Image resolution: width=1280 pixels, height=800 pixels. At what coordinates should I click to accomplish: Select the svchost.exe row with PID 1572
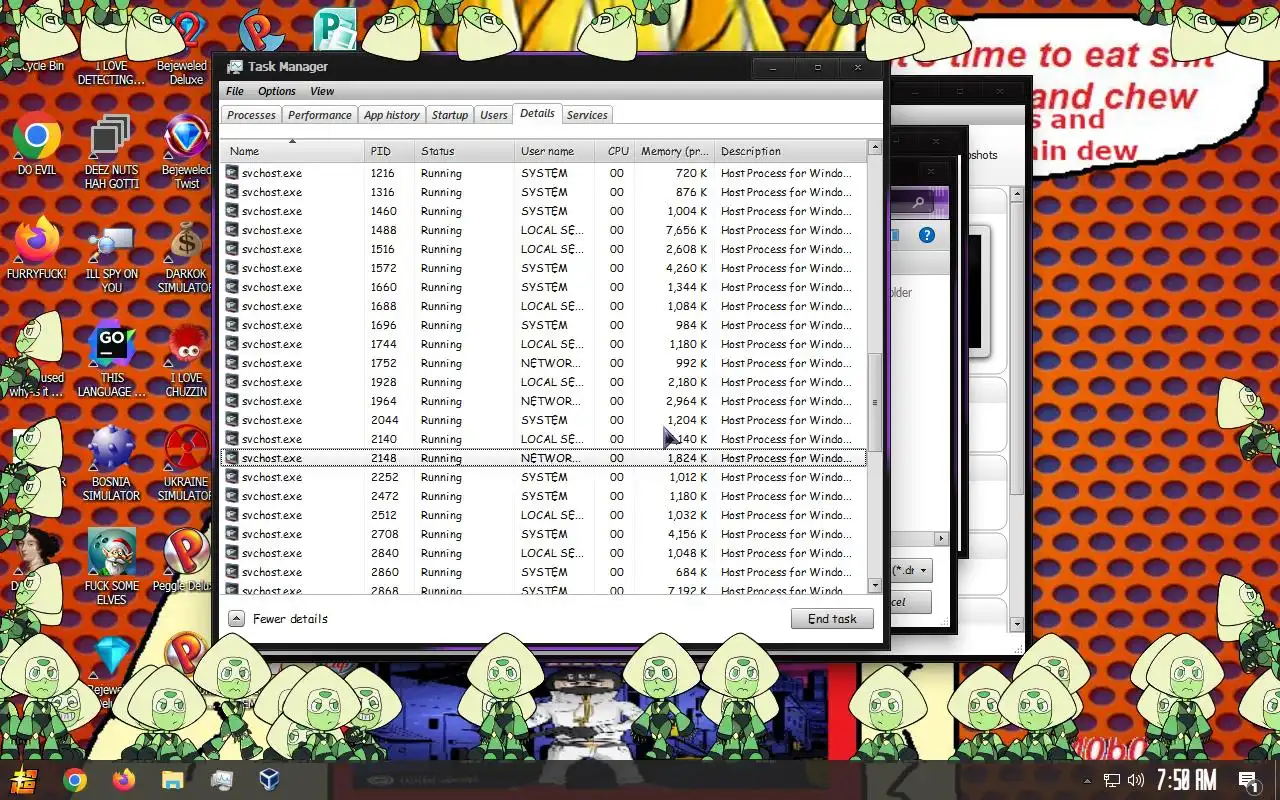pyautogui.click(x=543, y=268)
